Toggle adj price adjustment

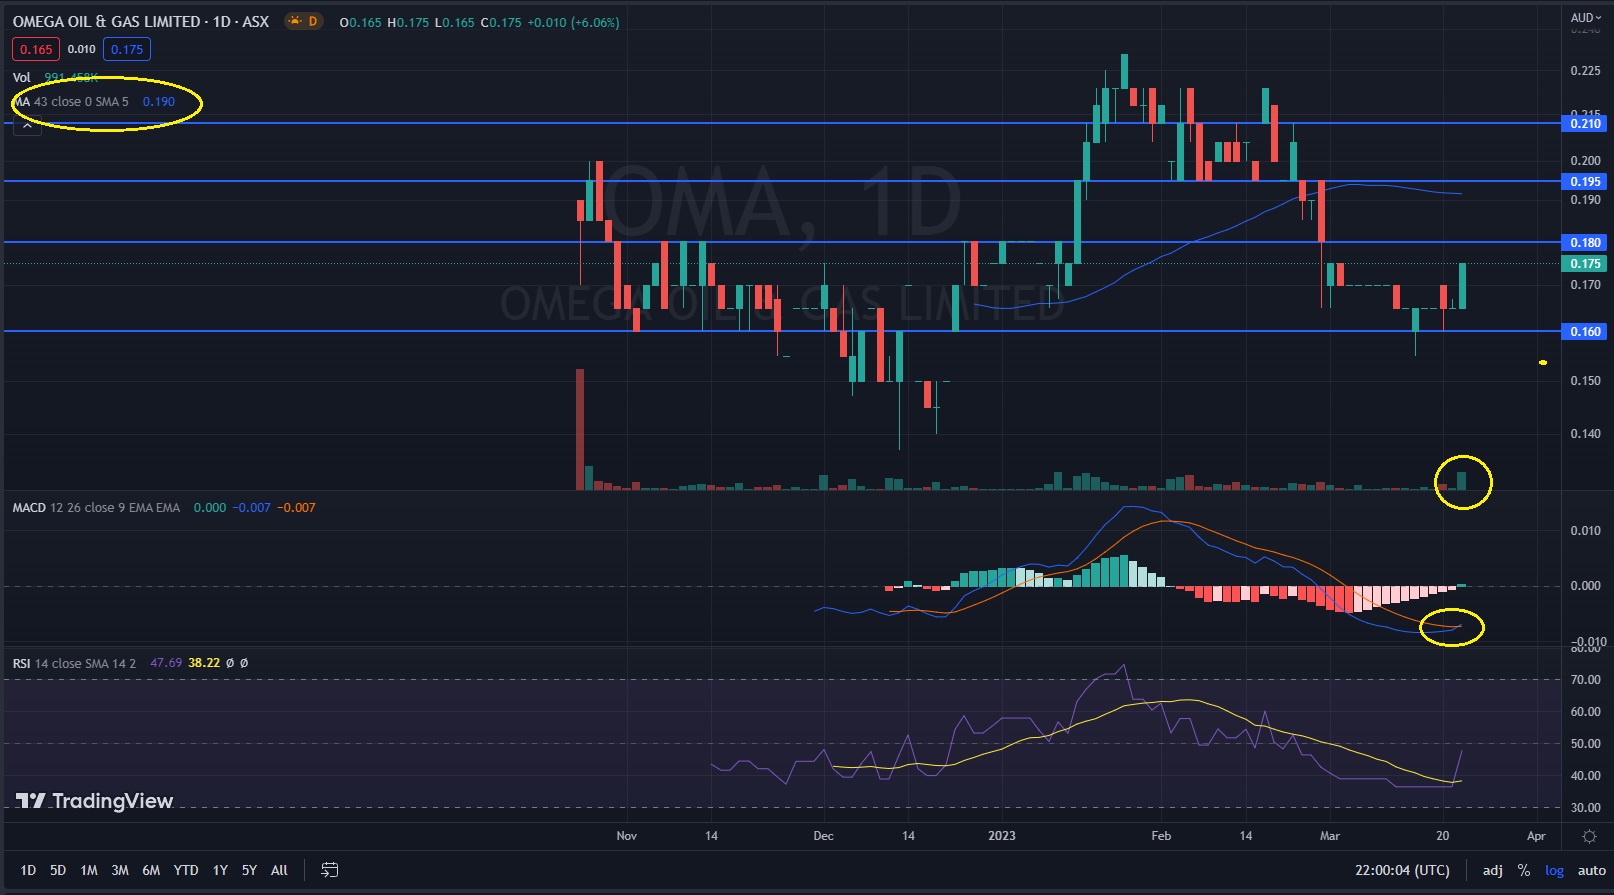click(x=1492, y=870)
